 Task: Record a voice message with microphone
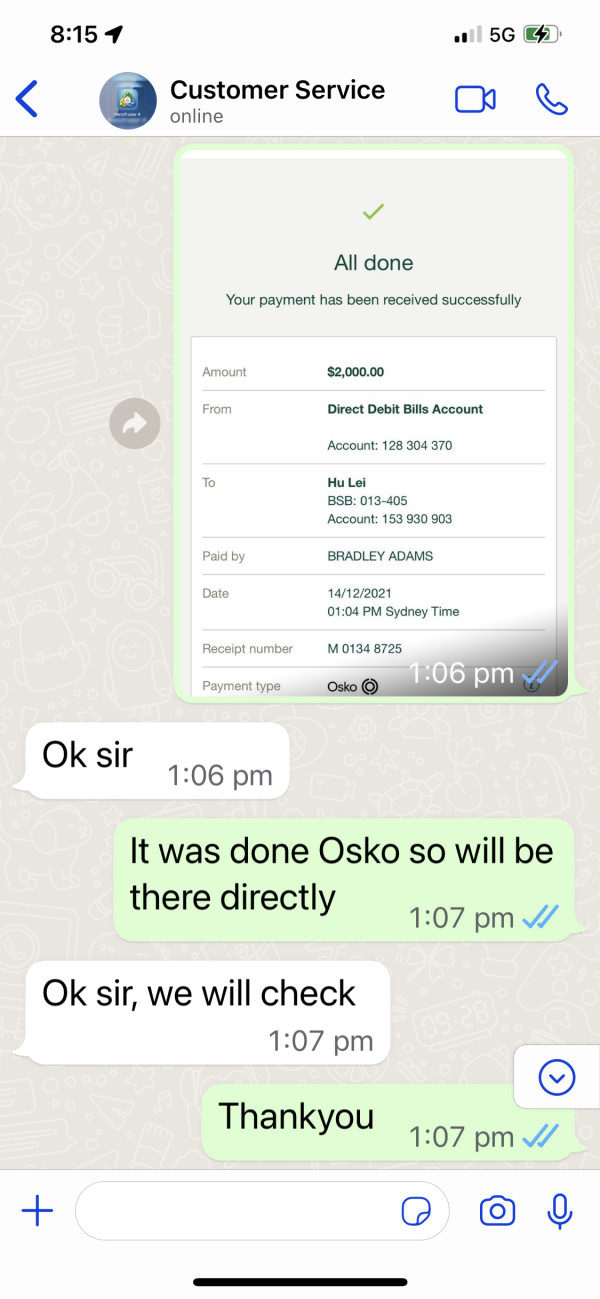(x=560, y=1211)
